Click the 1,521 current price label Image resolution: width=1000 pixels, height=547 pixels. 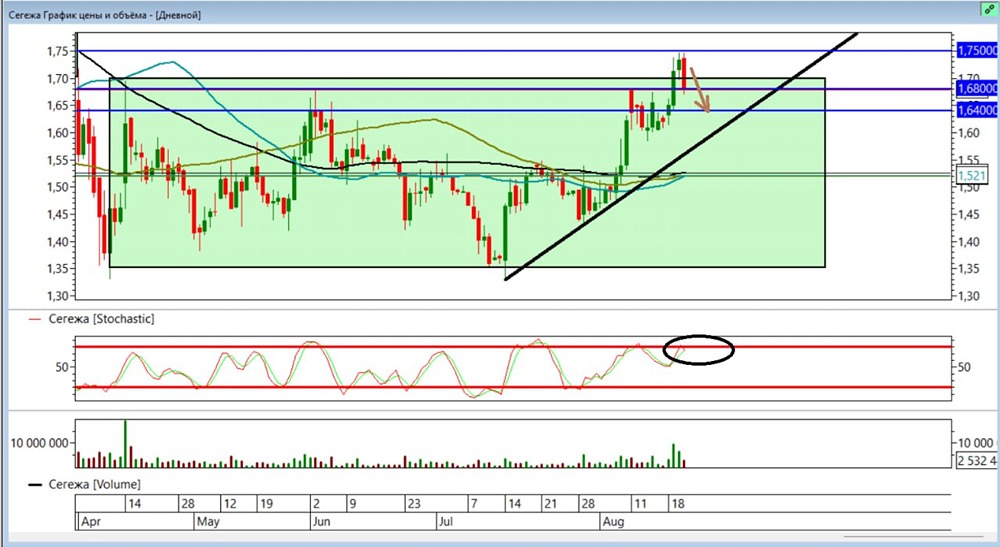pos(973,175)
